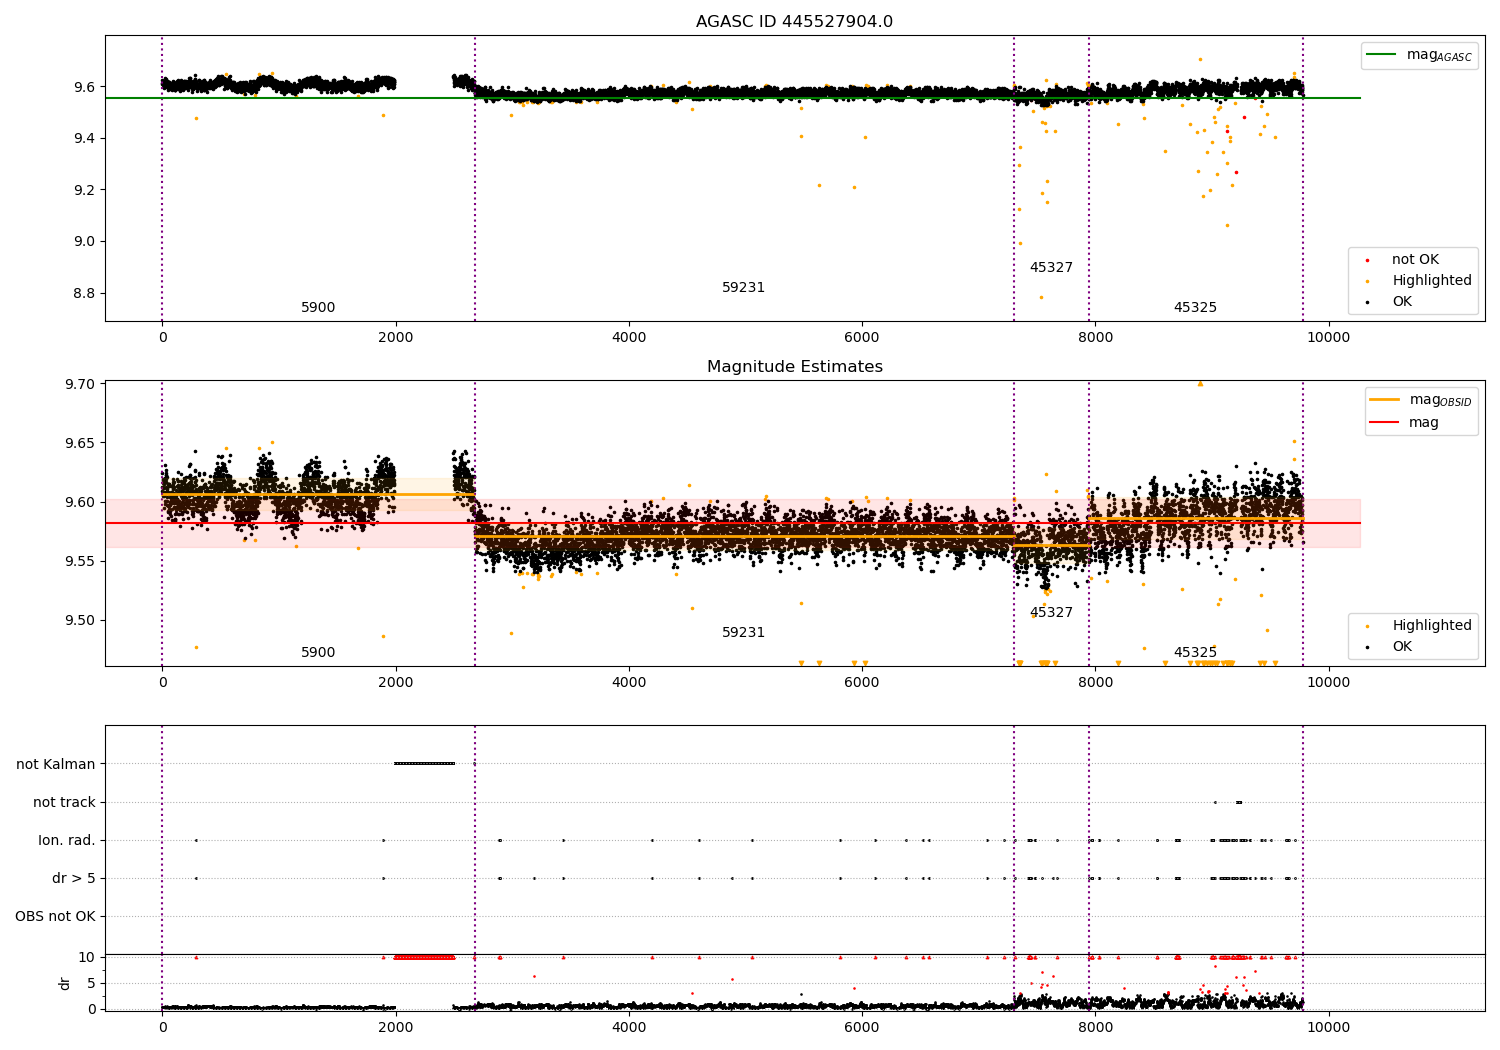
Task: Click the '10000' x-axis tick of top plot
Action: [x=1328, y=337]
